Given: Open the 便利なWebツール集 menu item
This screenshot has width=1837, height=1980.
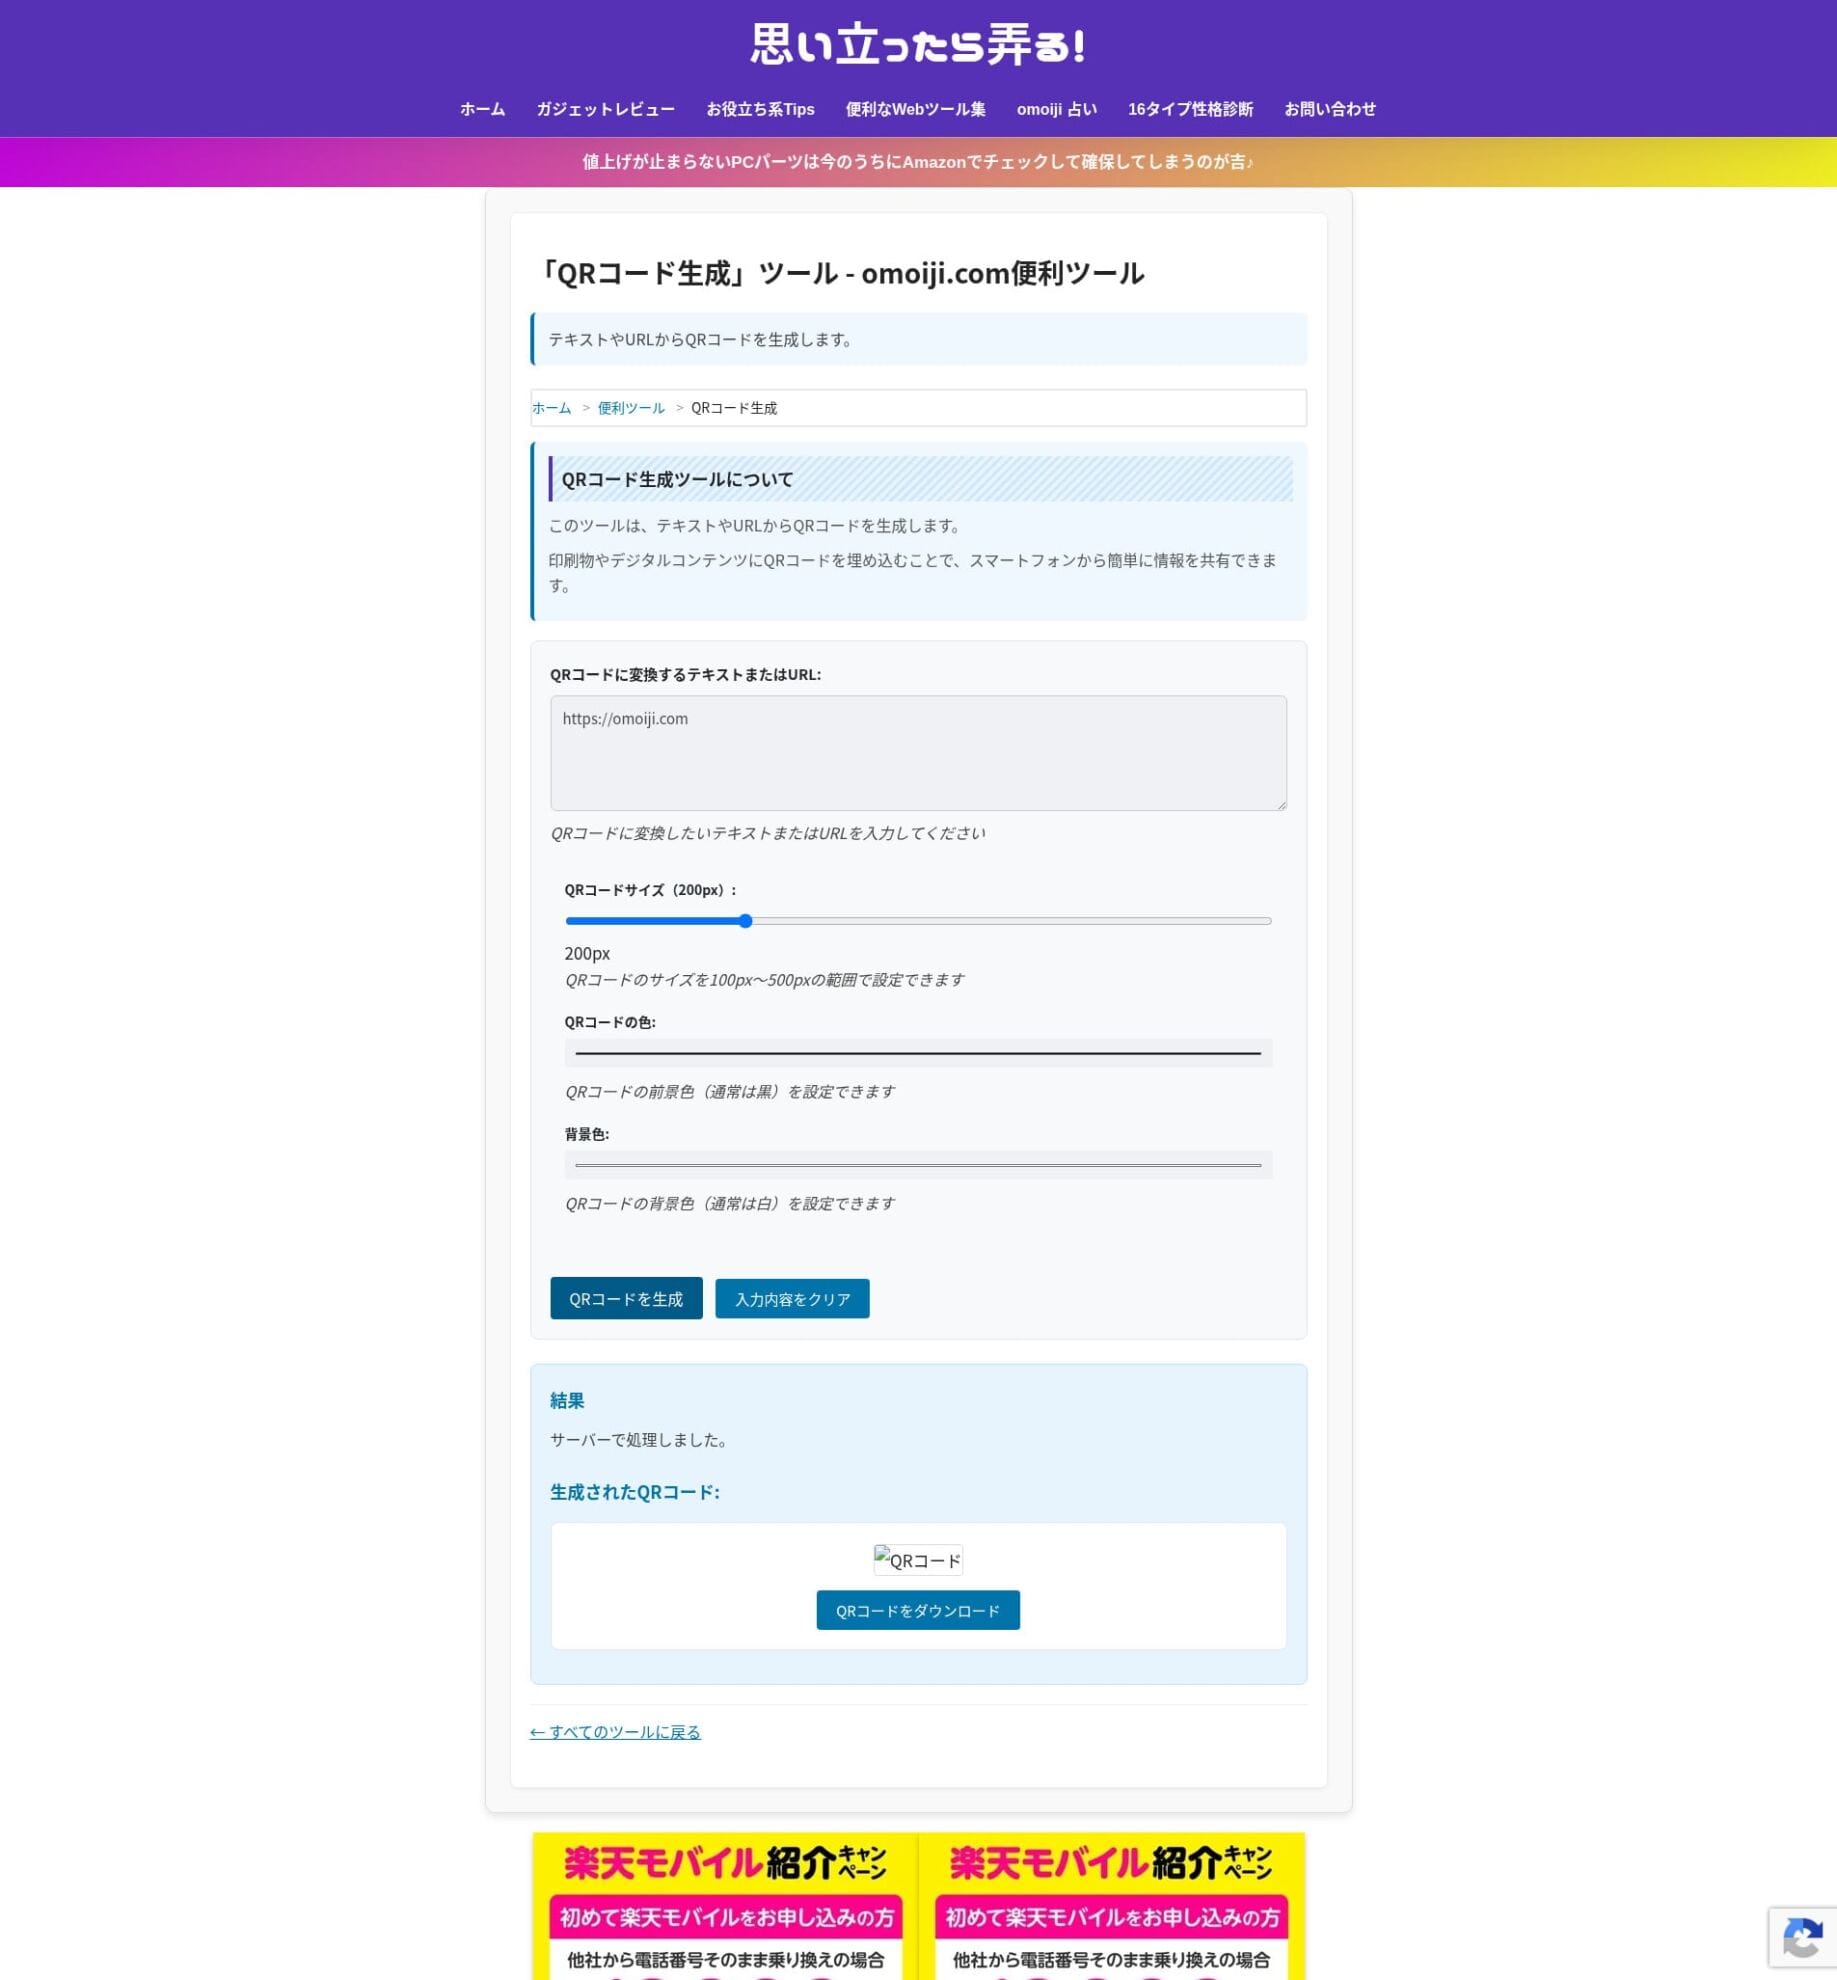Looking at the screenshot, I should pos(915,109).
